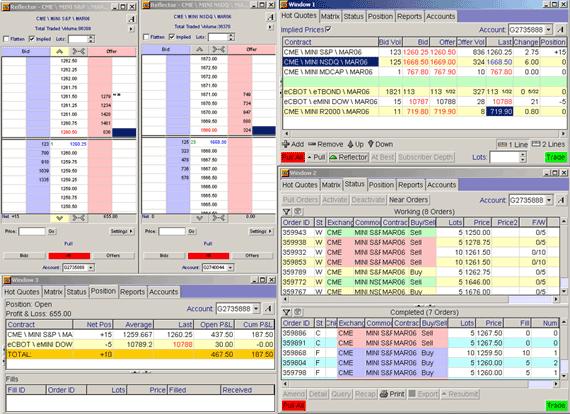Screen dimensions: 570x414
Task: Open Account dropdown in Window 3
Action: (256, 309)
